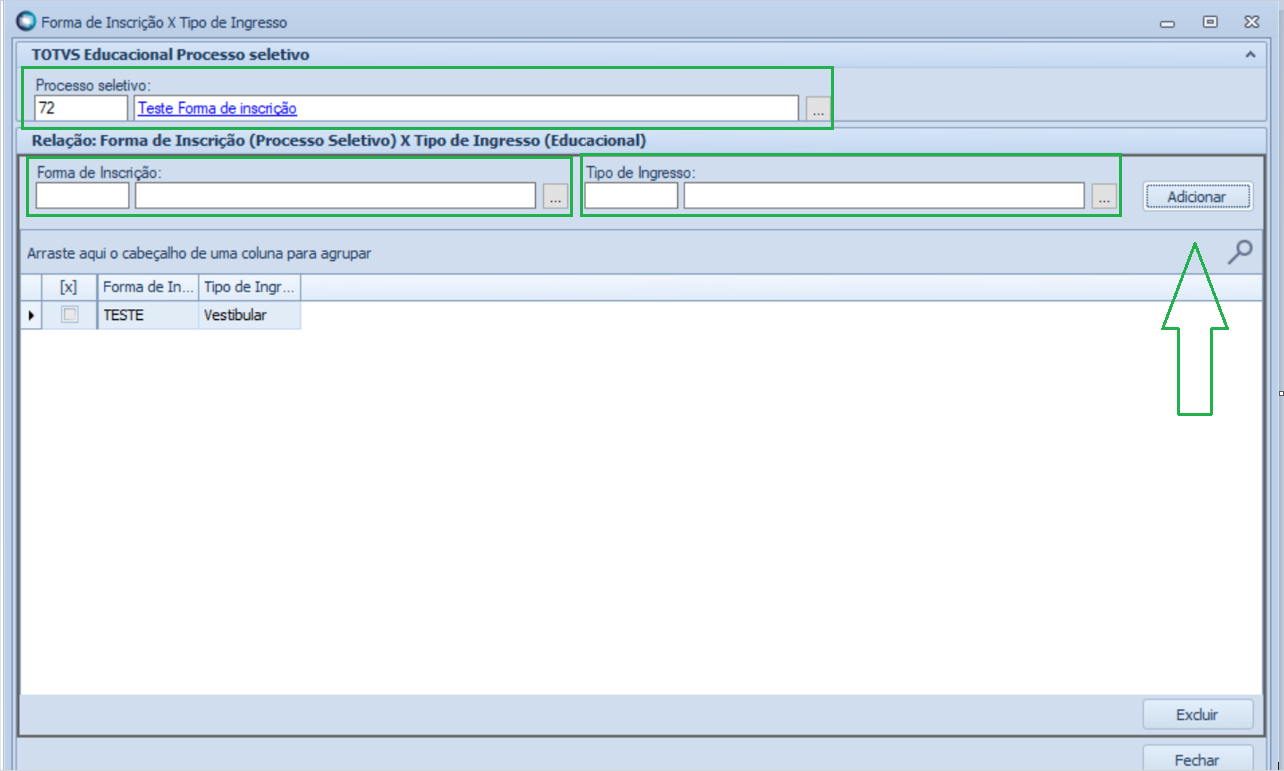Screen dimensions: 1284x771
Task: Click the Forma de Inscrição code field
Action: tap(83, 196)
